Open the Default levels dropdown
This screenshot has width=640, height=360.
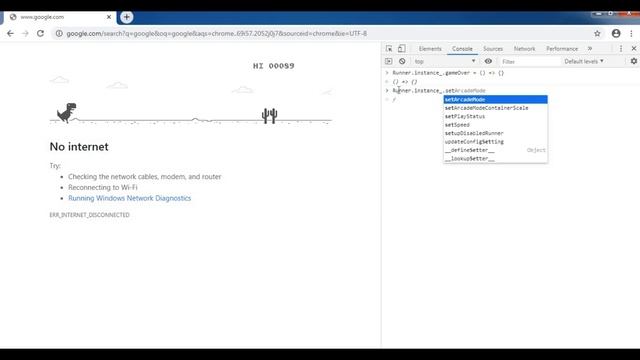pos(584,61)
